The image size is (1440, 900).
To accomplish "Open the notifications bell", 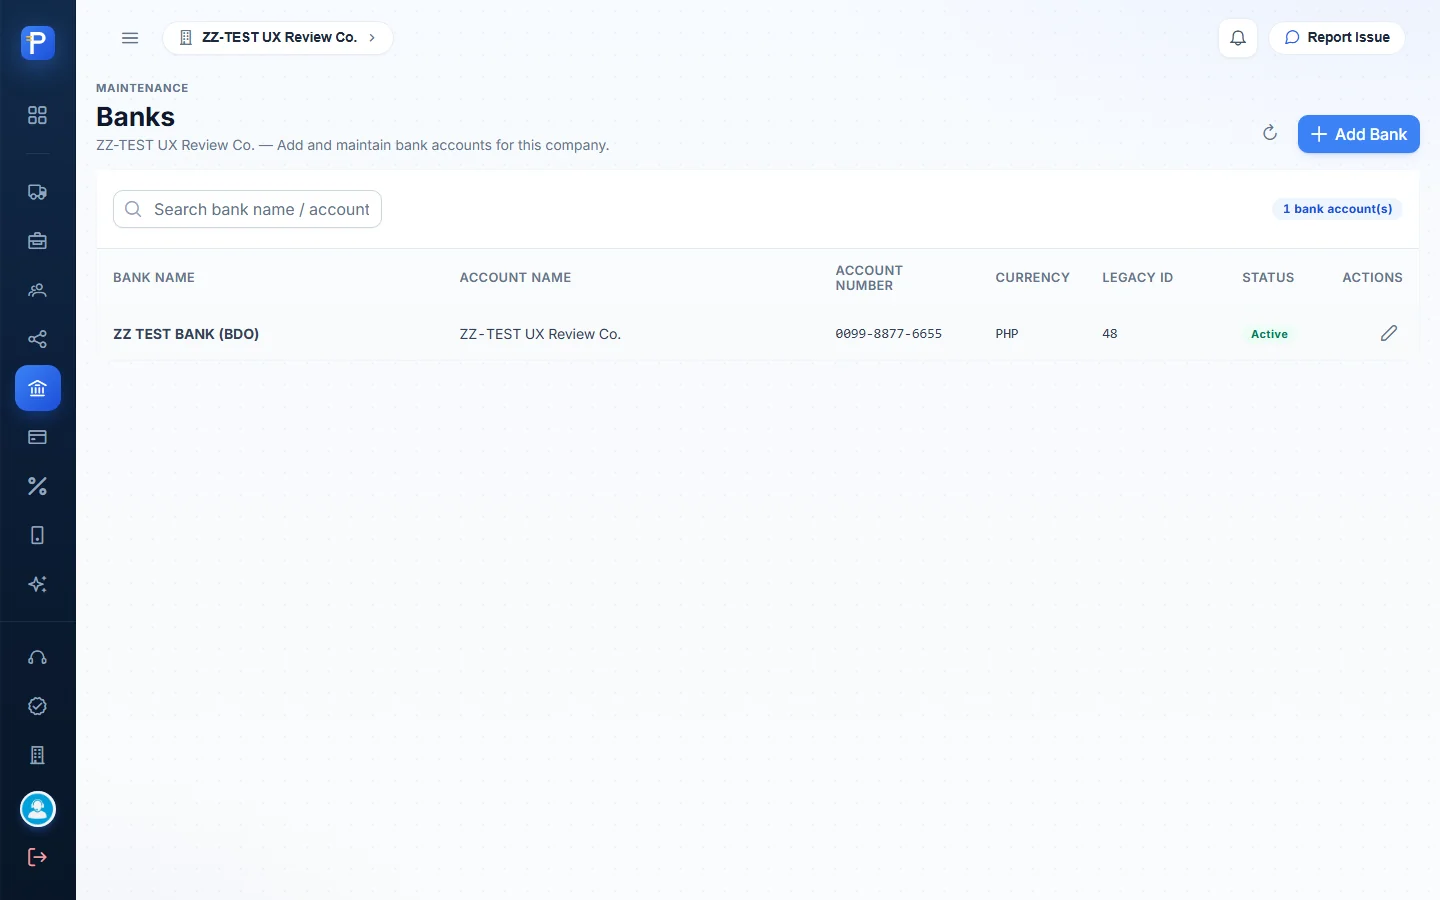I will tap(1238, 38).
